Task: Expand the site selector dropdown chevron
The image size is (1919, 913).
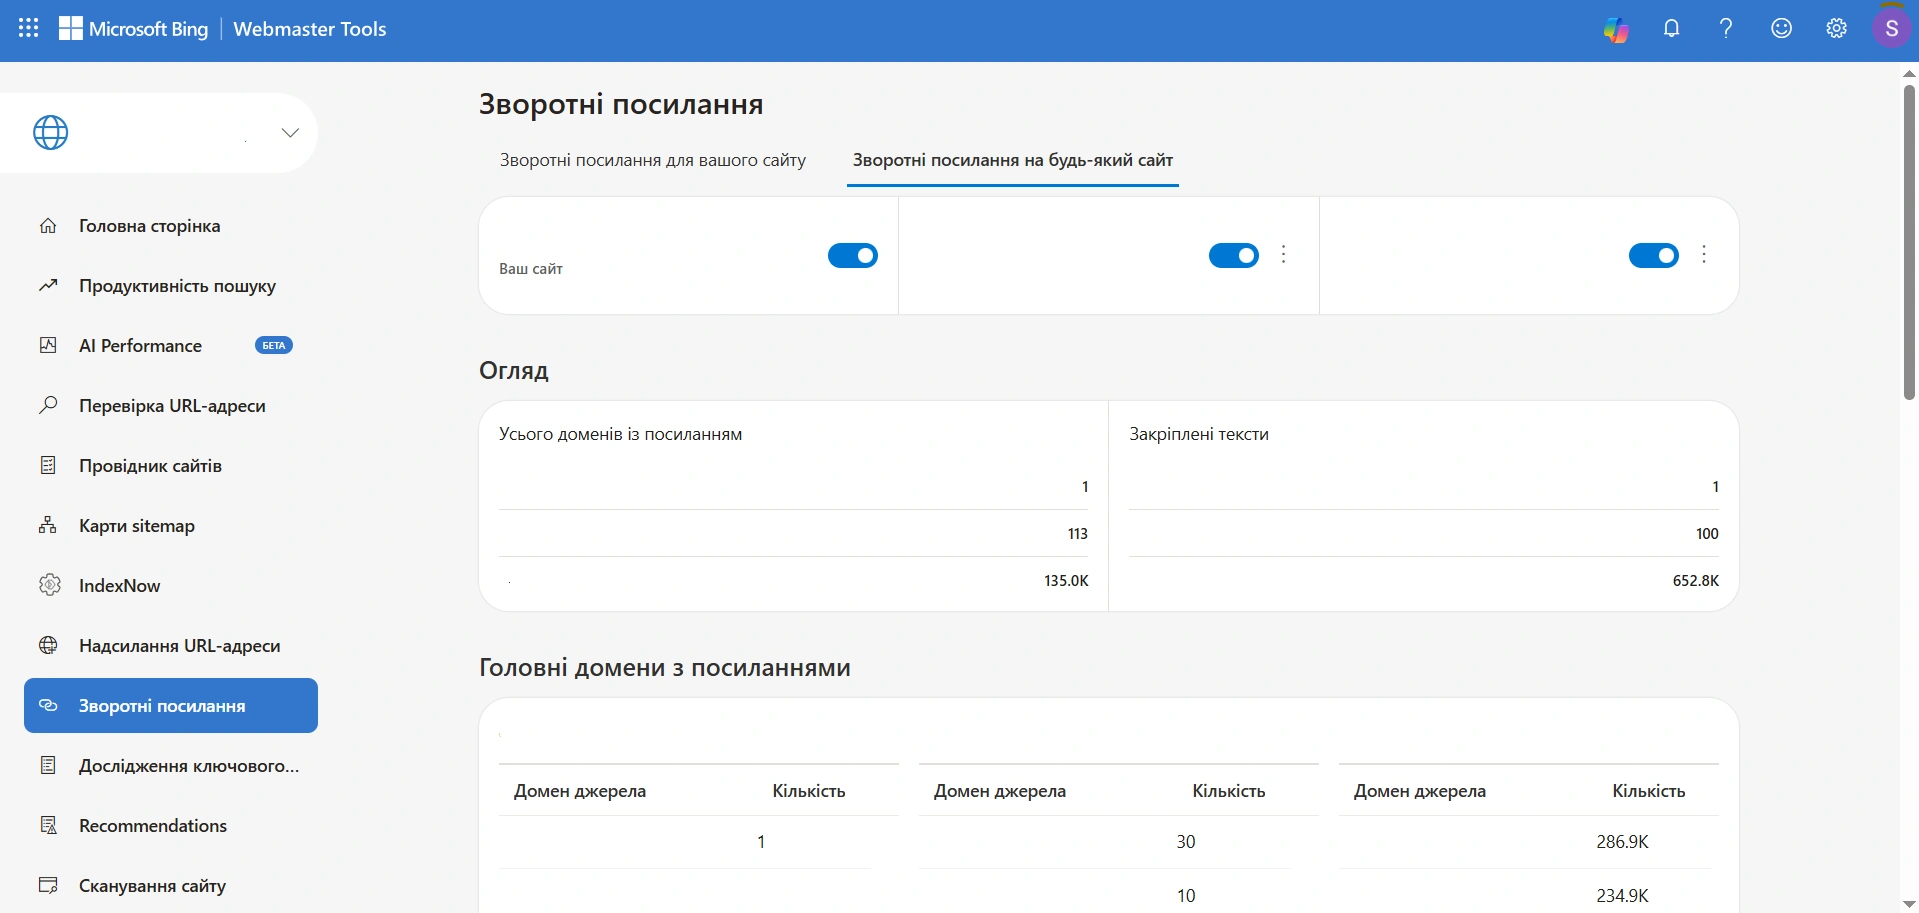Action: (x=290, y=132)
